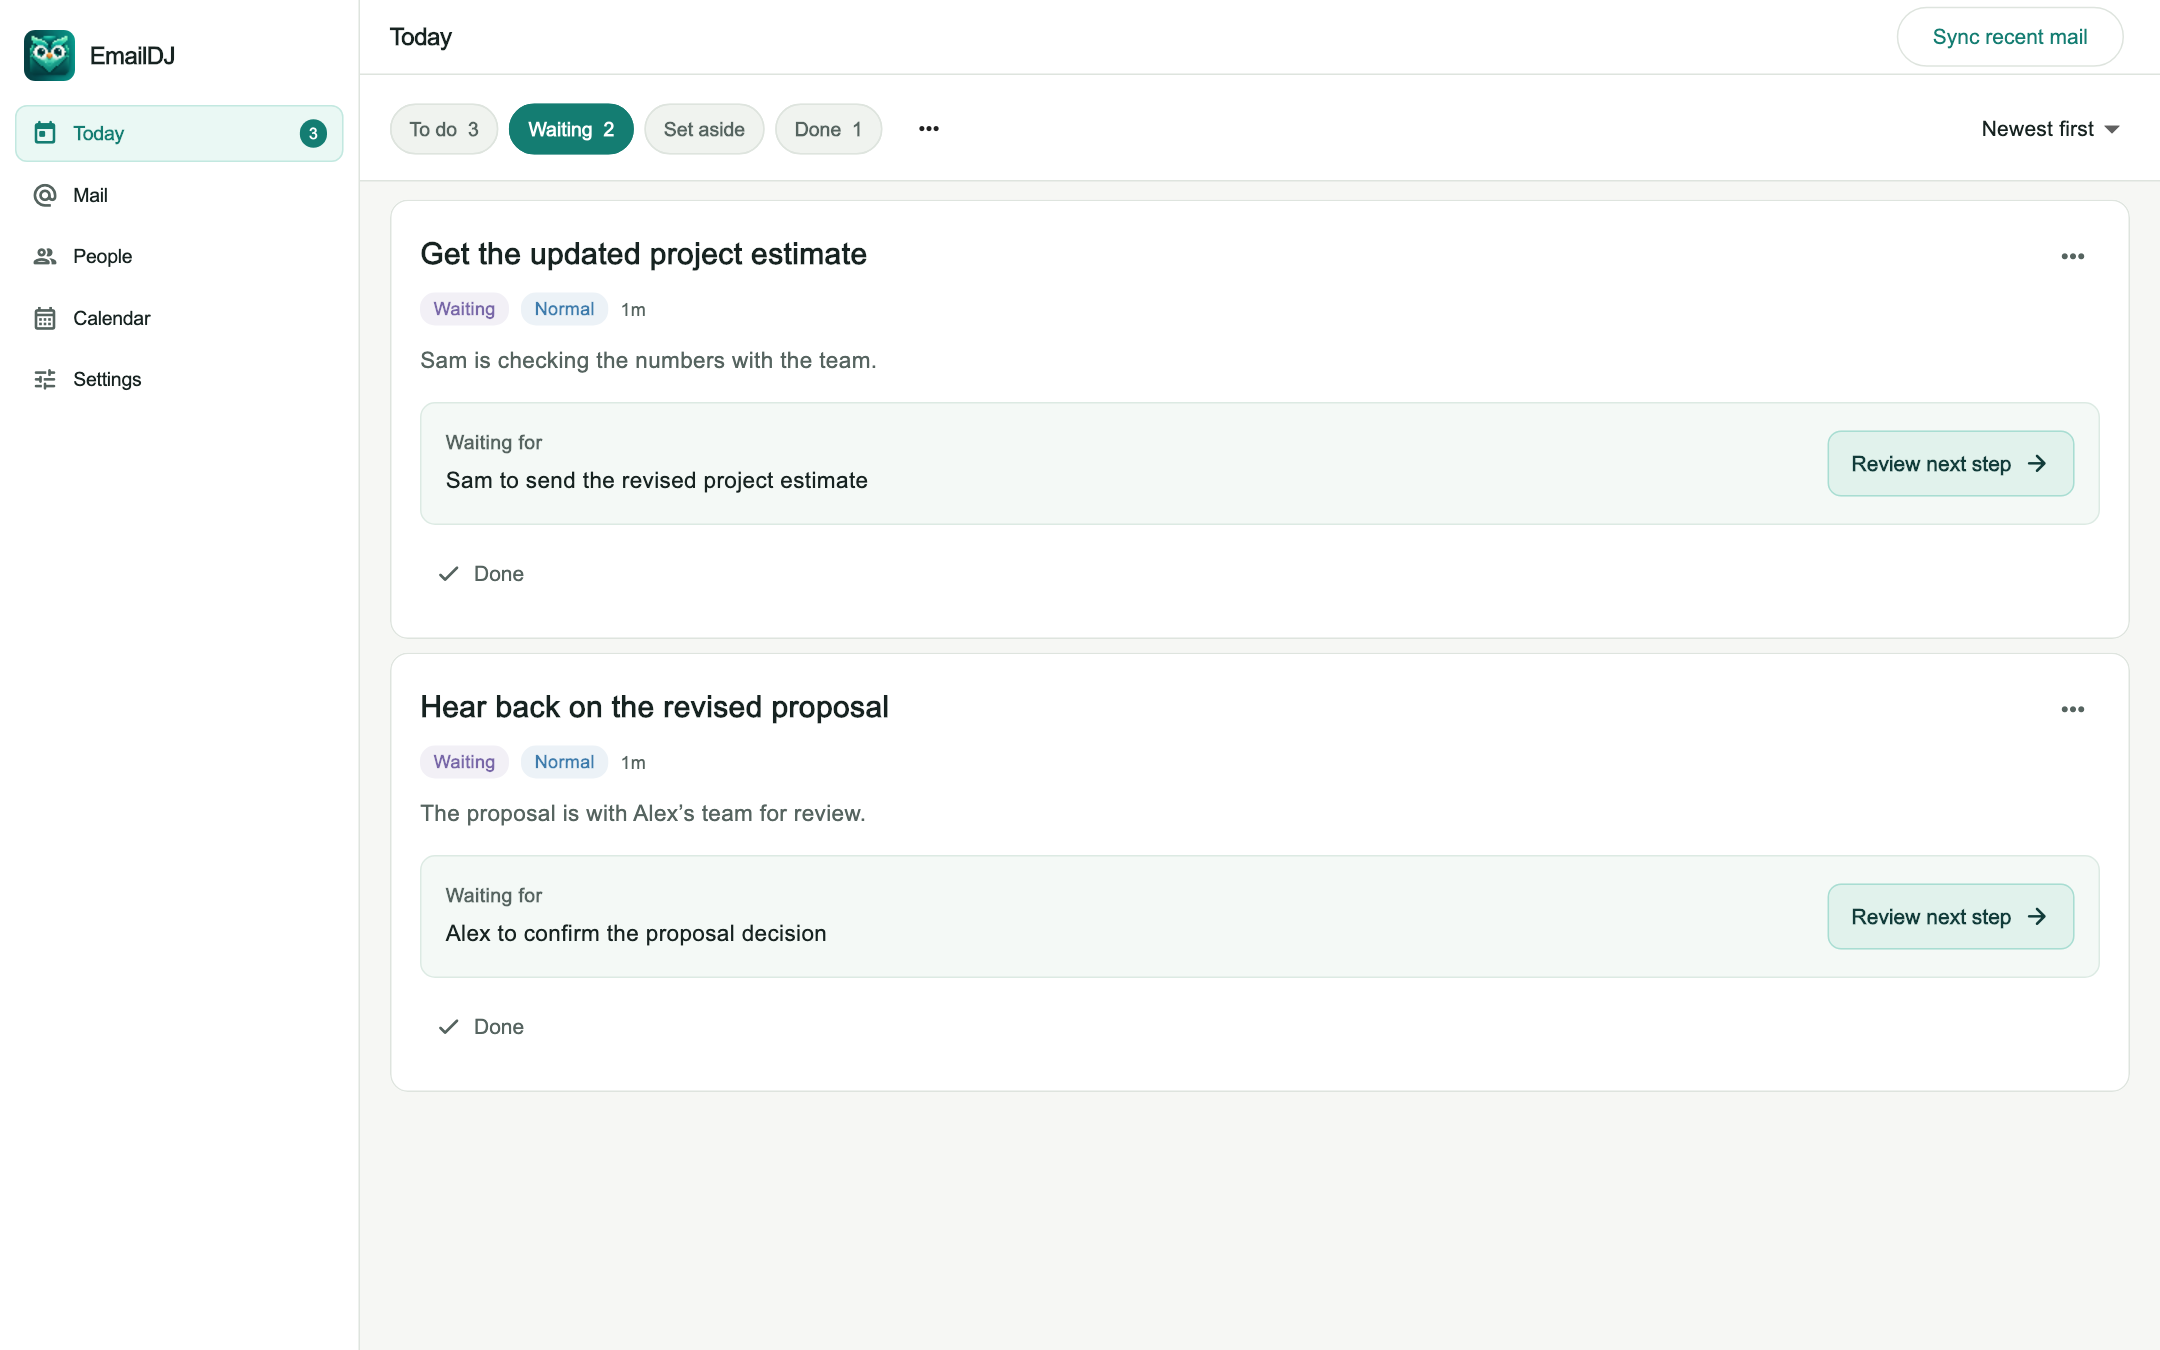This screenshot has width=2160, height=1350.
Task: Switch to the Set aside tab
Action: click(704, 129)
